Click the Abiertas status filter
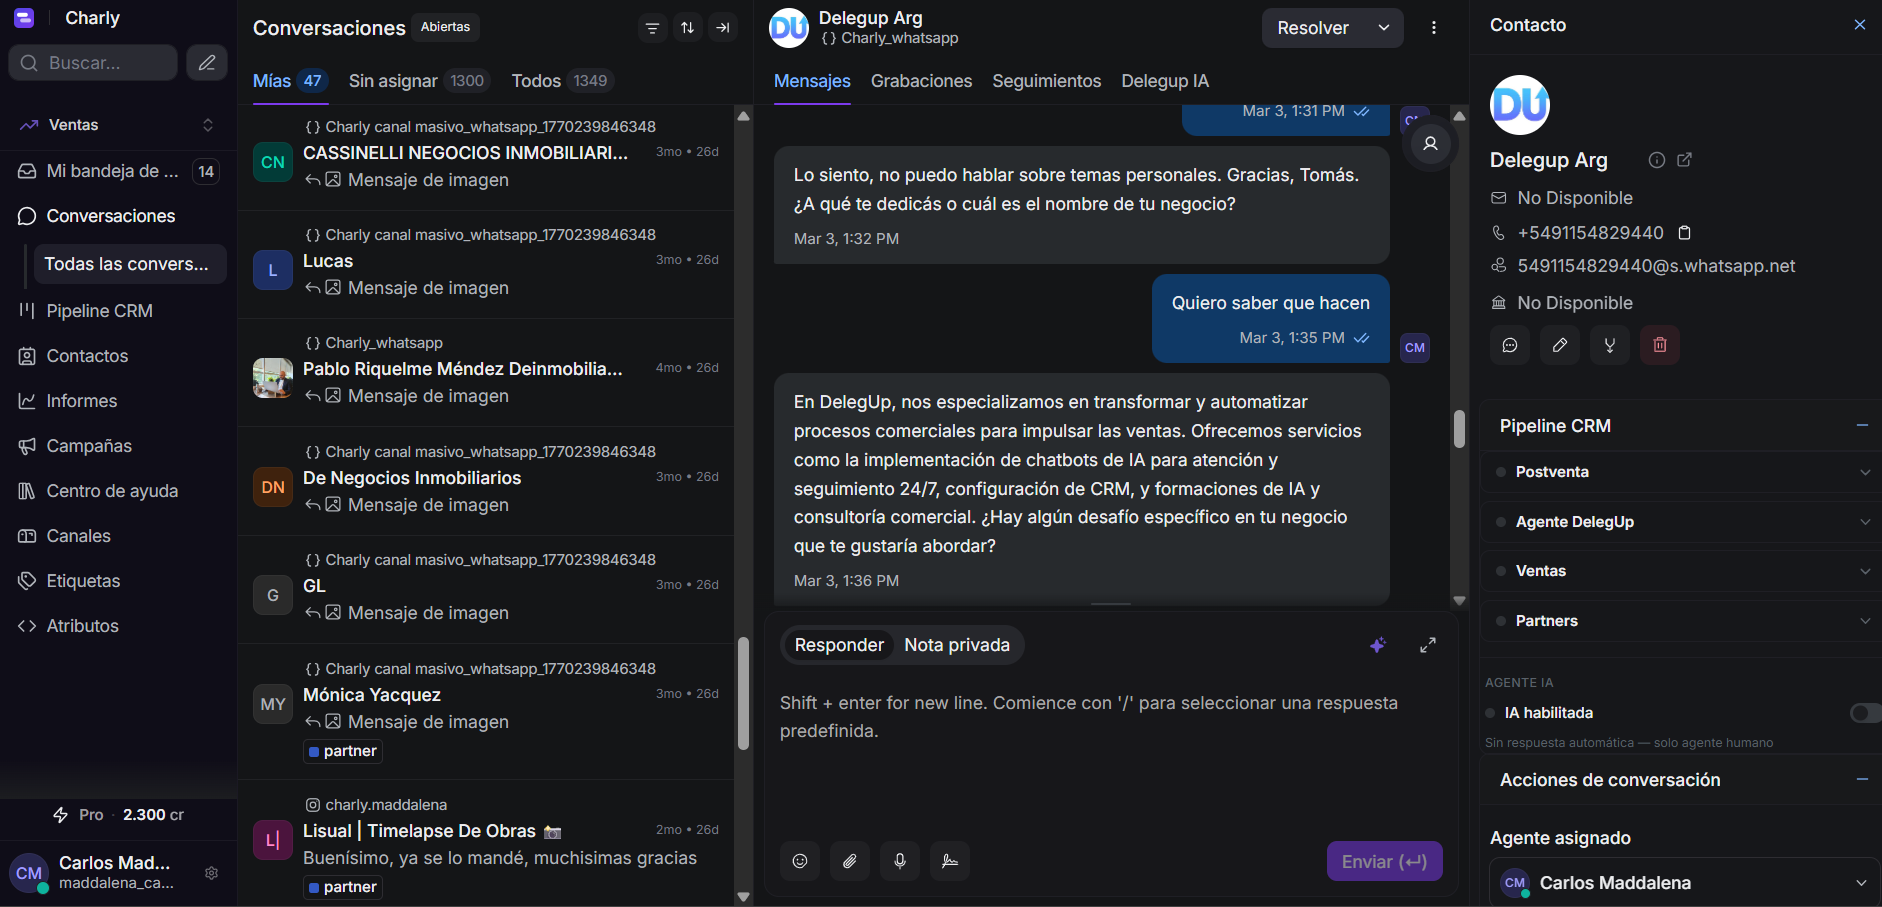Viewport: 1882px width, 907px height. [x=445, y=27]
